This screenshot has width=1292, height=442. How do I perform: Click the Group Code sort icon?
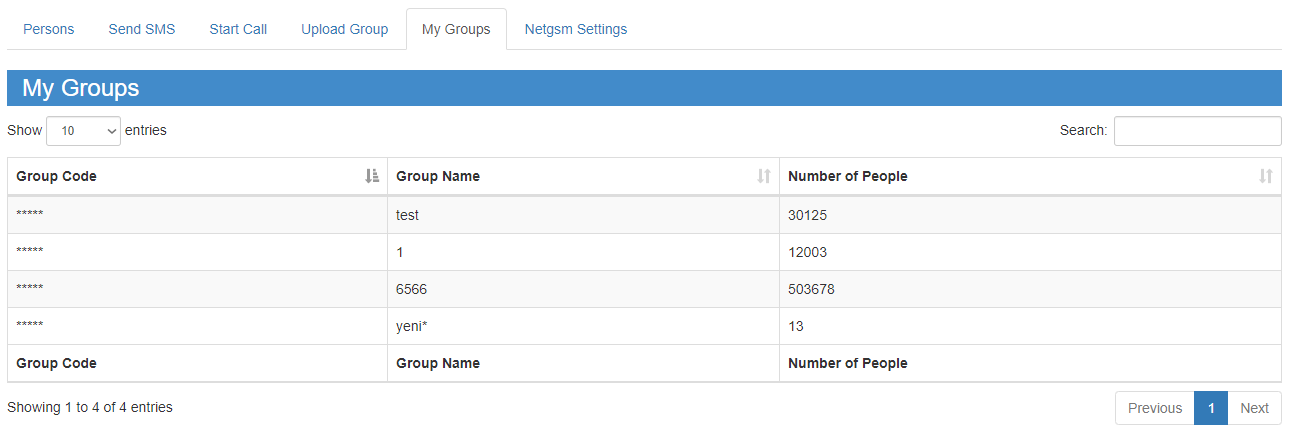372,176
